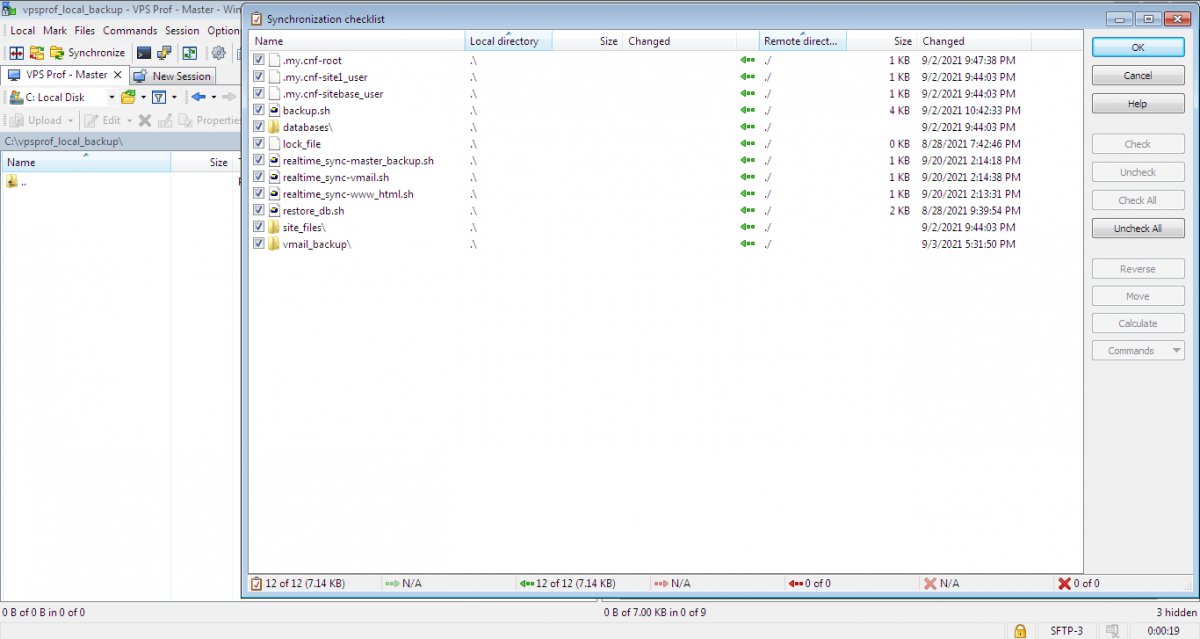This screenshot has height=639, width=1200.
Task: Switch to the New Session tab
Action: 180,76
